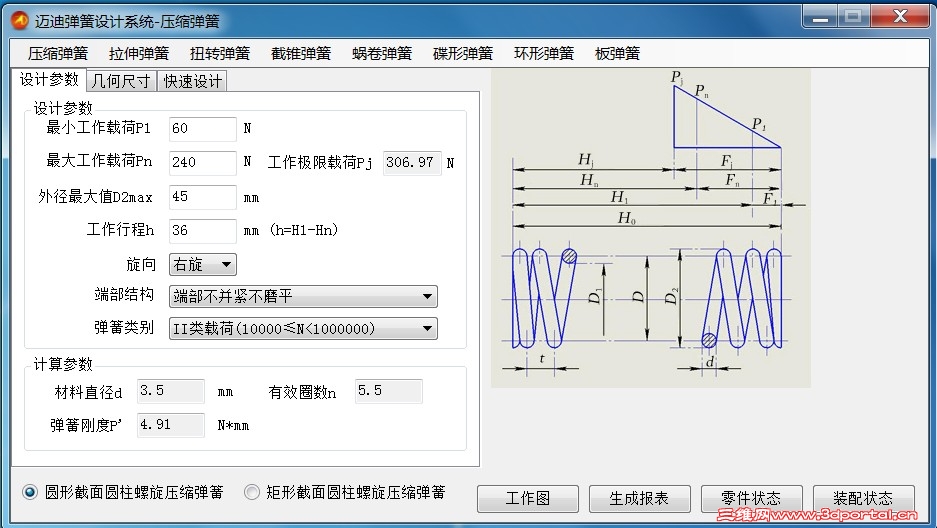
Task: Open the 蜗卷弹簧 menu
Action: tap(382, 54)
